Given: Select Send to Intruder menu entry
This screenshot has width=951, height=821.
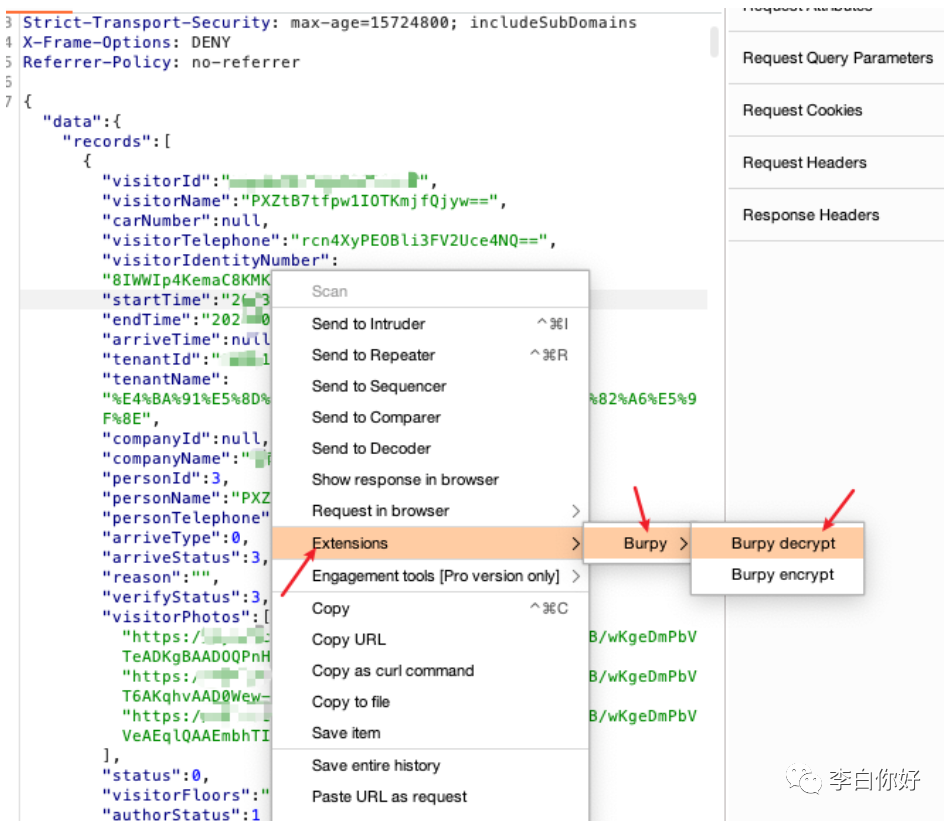Looking at the screenshot, I should click(430, 324).
